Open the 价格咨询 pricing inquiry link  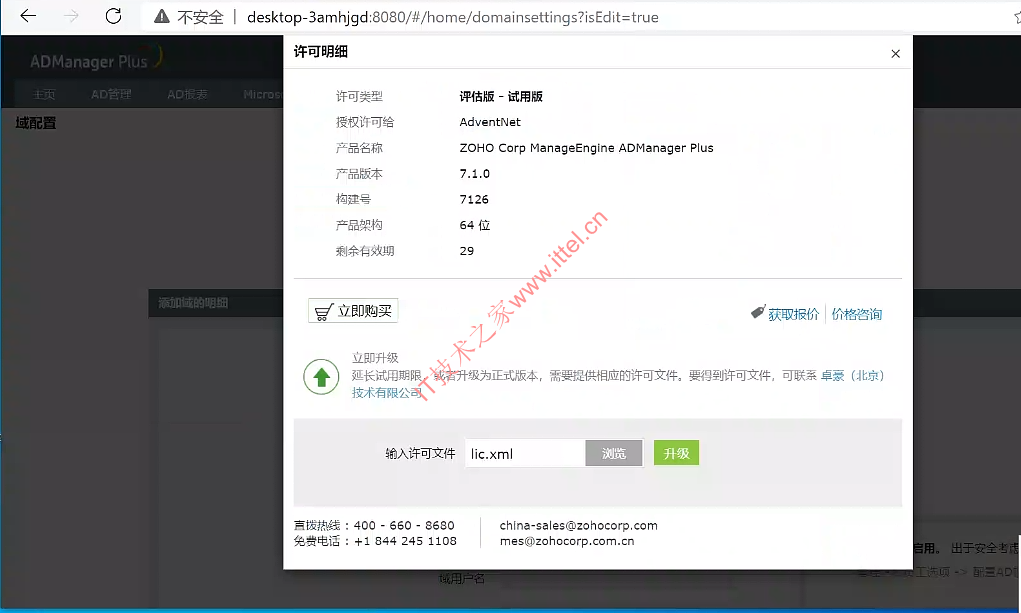pos(856,315)
